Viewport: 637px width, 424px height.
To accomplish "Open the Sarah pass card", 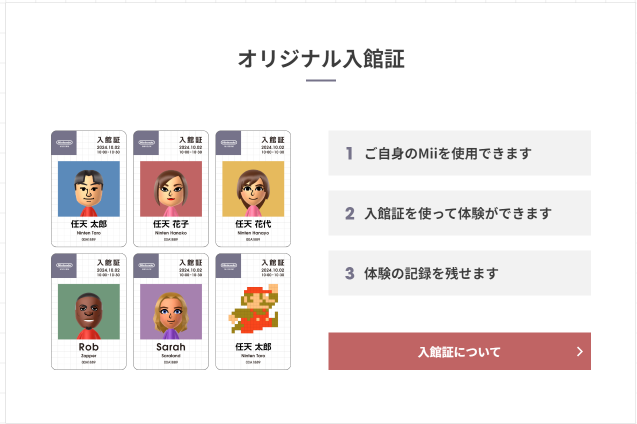I will [x=171, y=312].
